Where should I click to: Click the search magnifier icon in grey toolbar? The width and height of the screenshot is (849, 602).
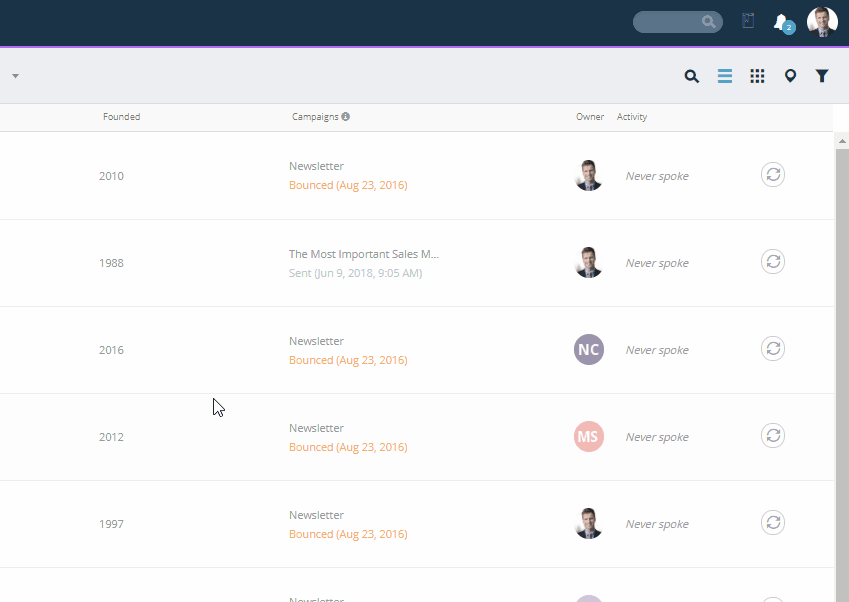[691, 76]
